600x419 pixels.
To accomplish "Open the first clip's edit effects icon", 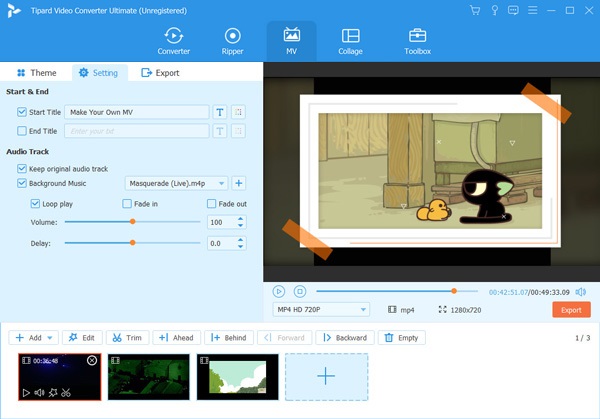I will click(x=53, y=393).
